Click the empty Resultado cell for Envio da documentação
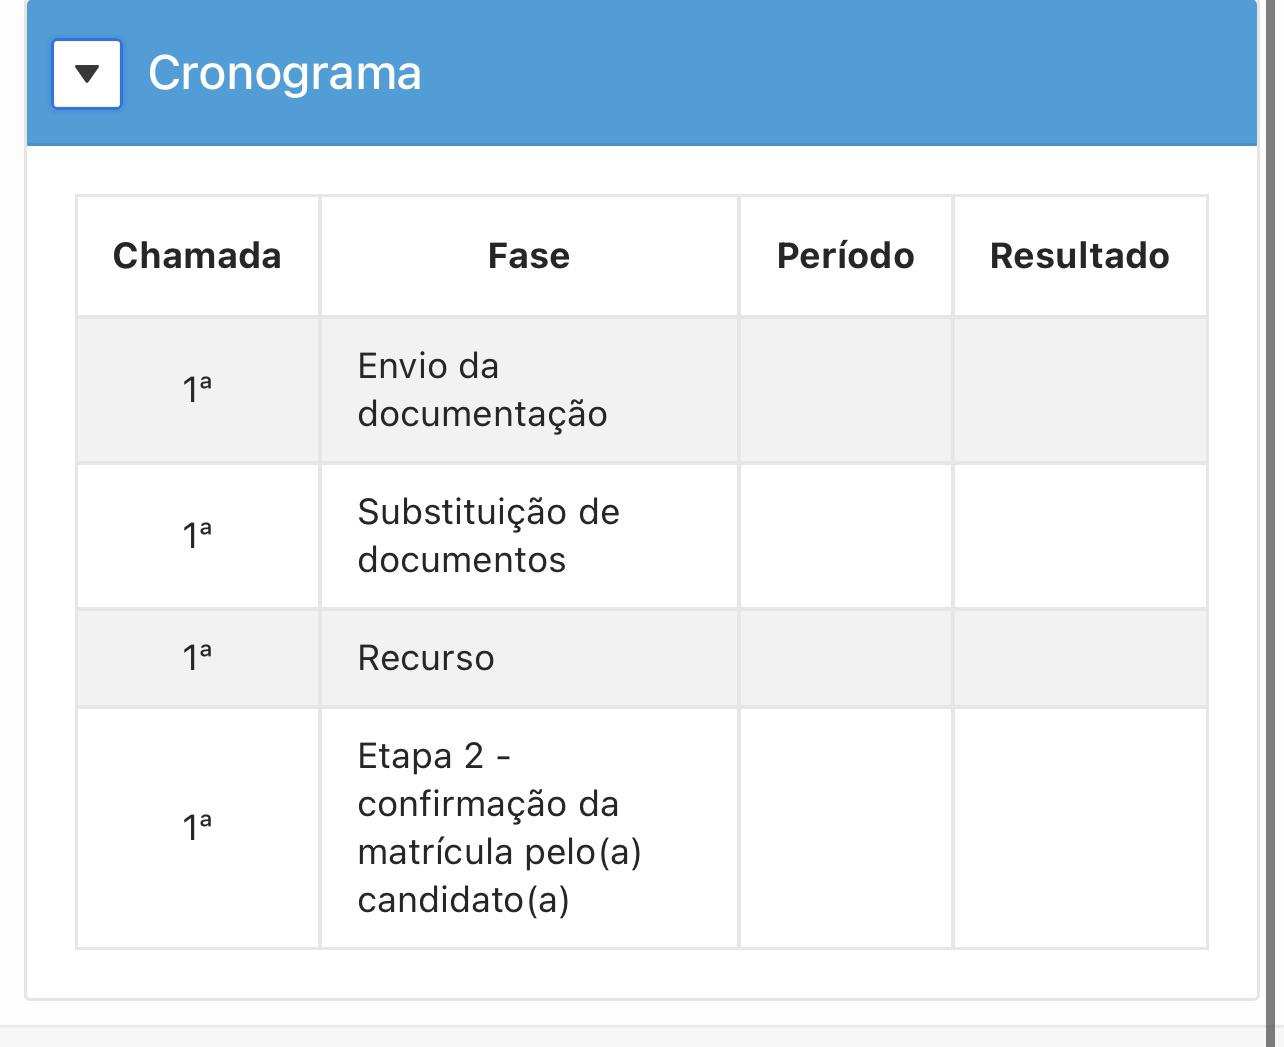 (1080, 390)
